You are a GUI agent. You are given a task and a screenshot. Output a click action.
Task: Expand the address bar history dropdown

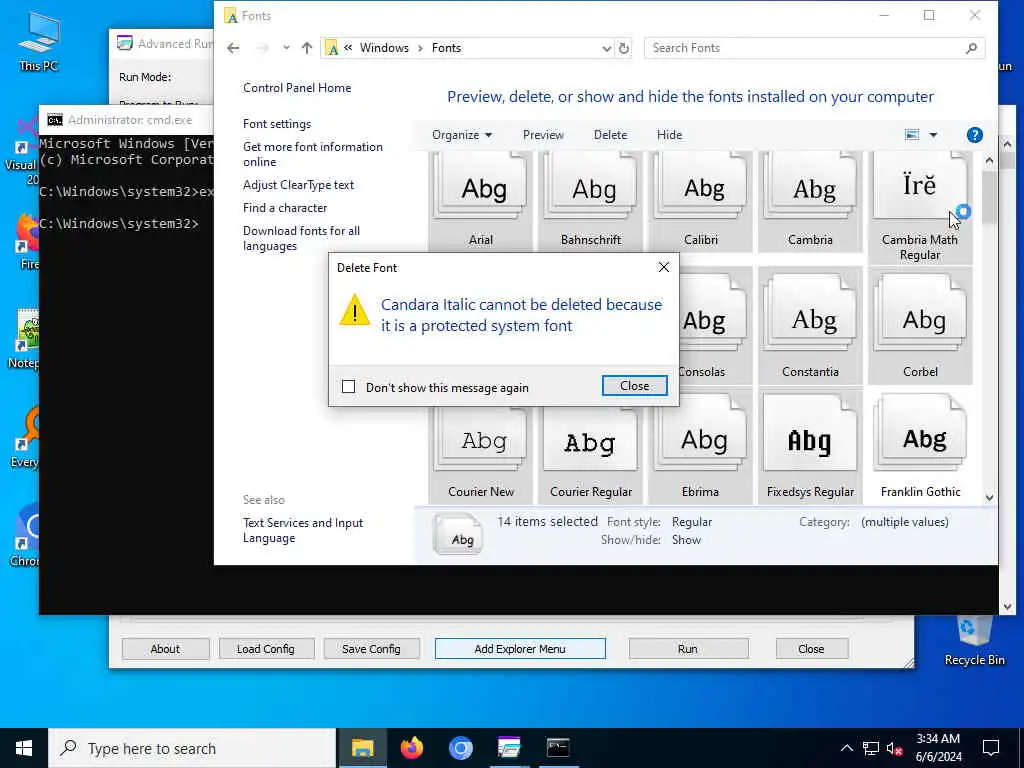click(x=606, y=48)
